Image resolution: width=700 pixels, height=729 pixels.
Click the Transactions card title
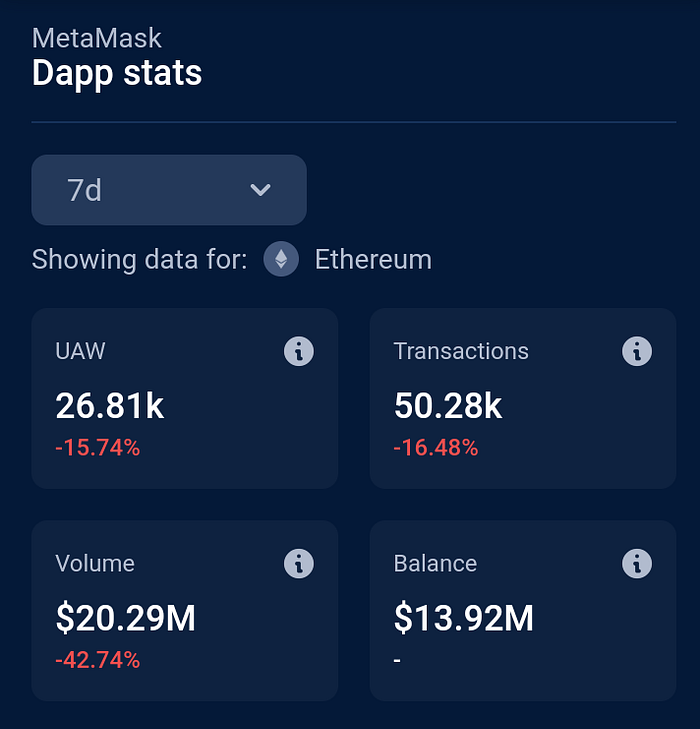[461, 352]
